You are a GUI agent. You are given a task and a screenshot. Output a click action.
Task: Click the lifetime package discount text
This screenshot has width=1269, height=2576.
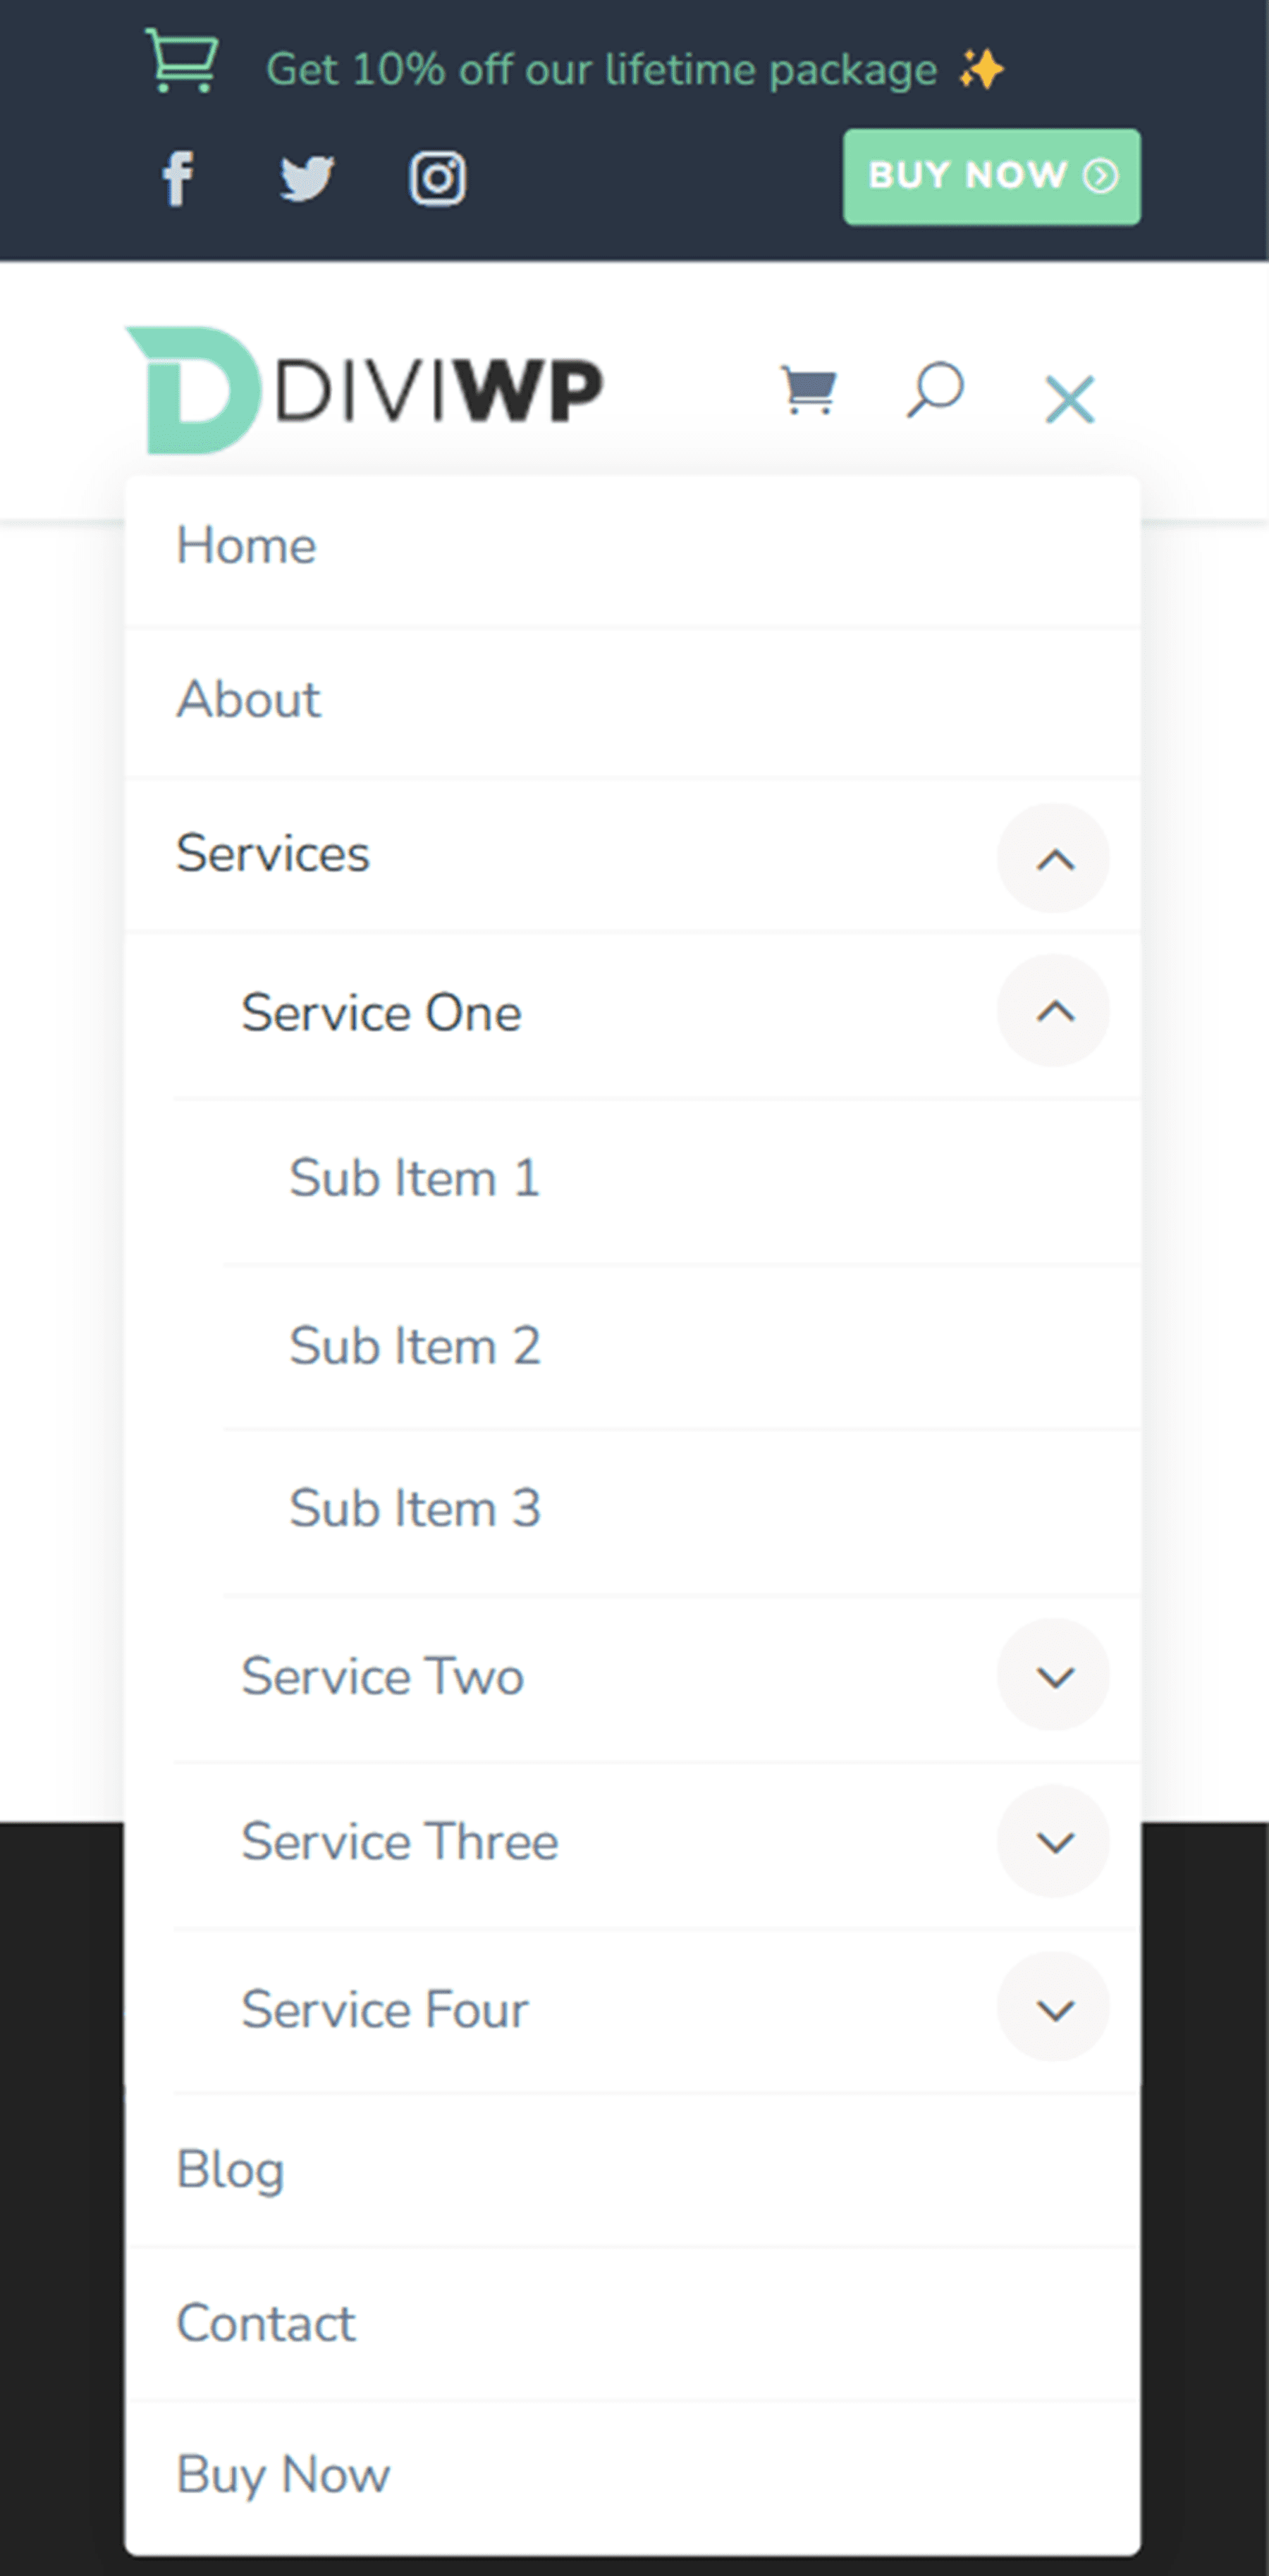point(601,70)
